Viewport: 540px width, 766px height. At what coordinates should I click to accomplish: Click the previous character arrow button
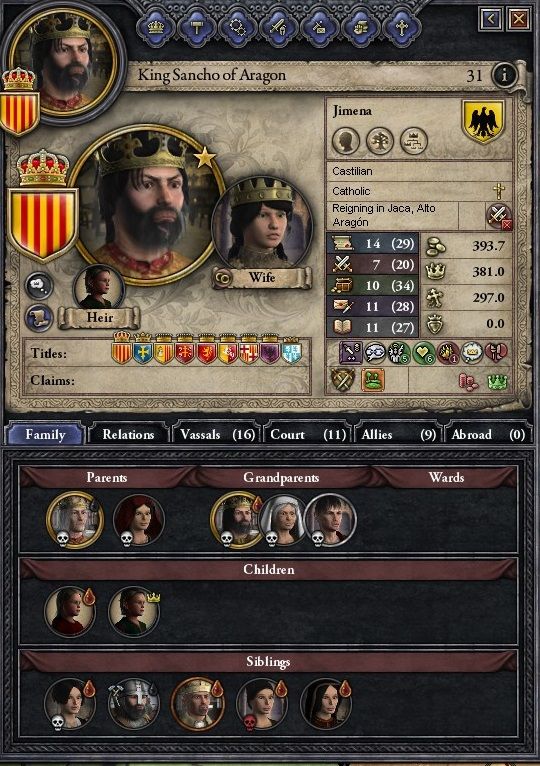point(491,19)
